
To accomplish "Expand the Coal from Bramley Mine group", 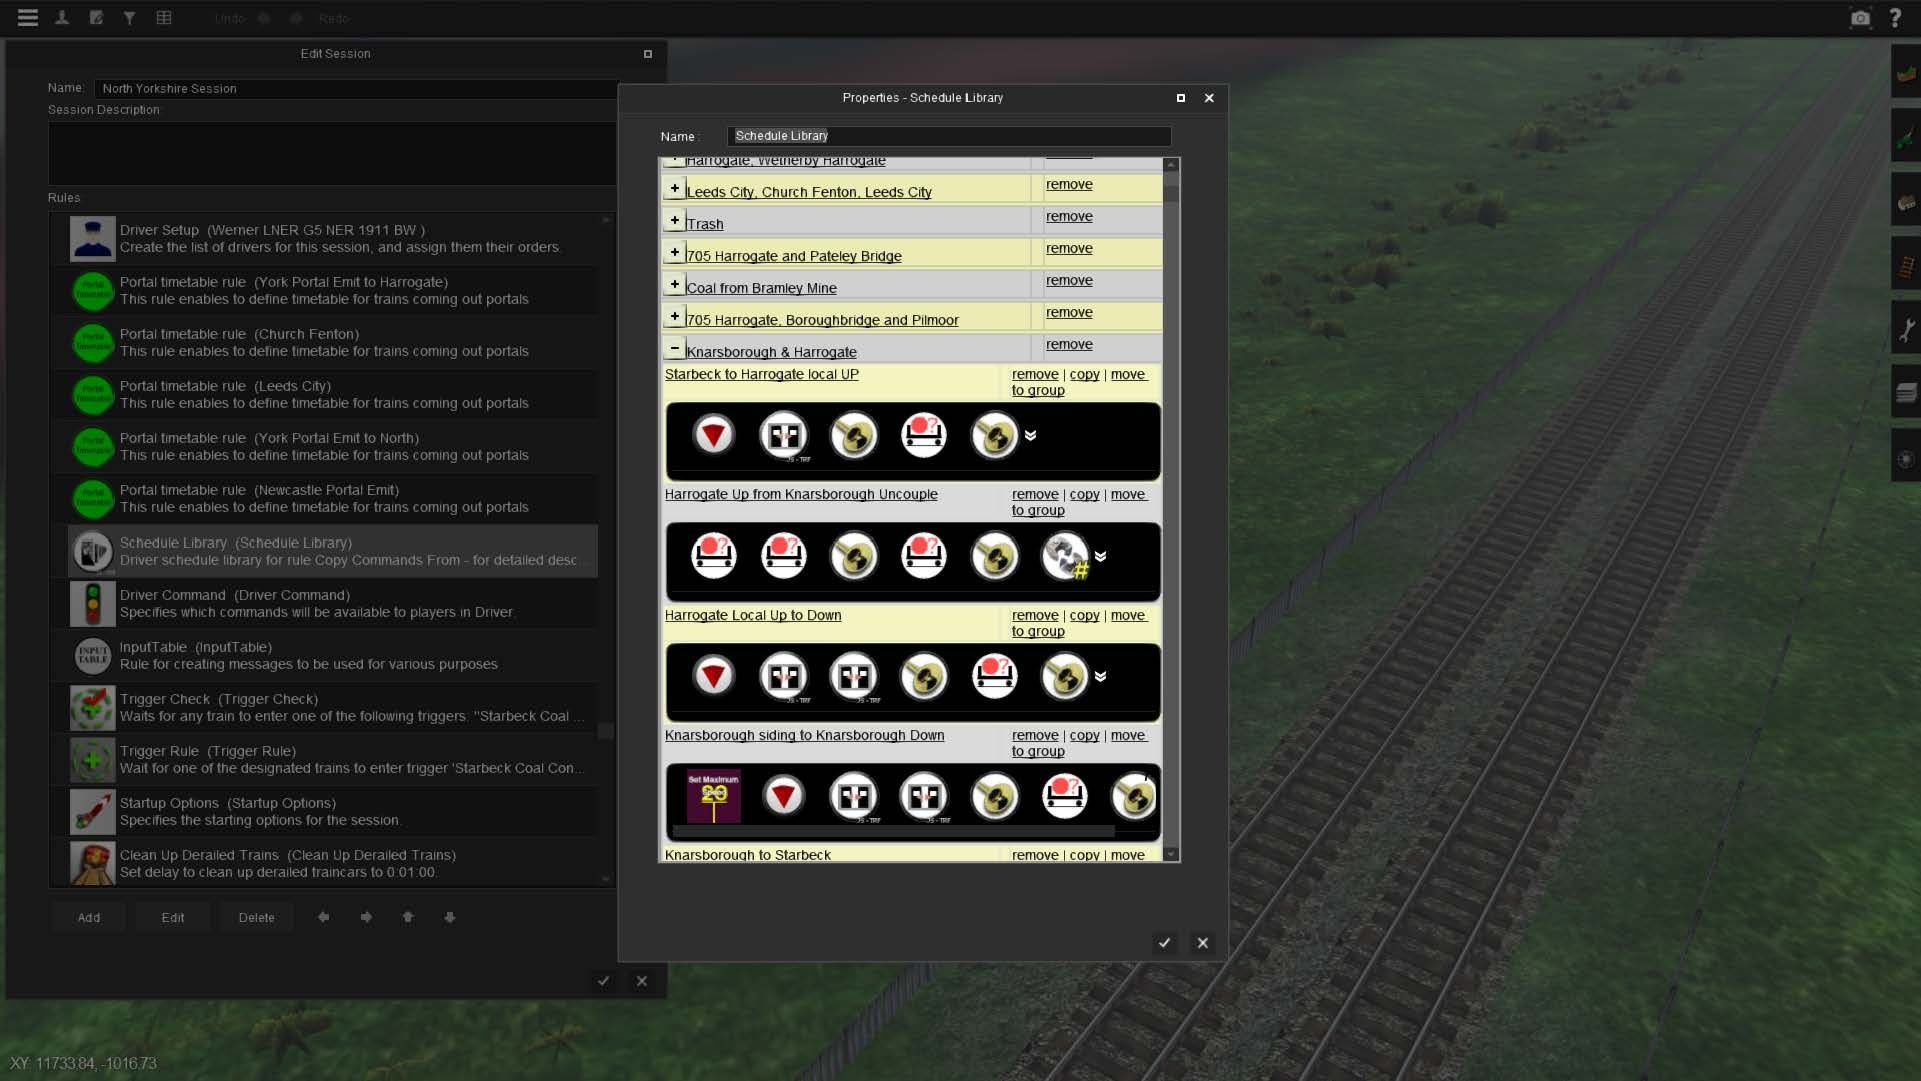I will coord(675,285).
